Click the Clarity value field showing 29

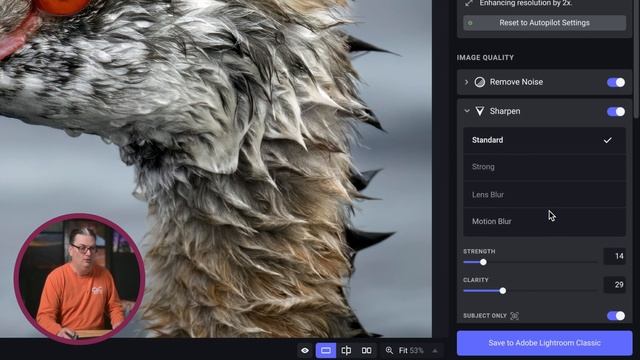coord(614,285)
